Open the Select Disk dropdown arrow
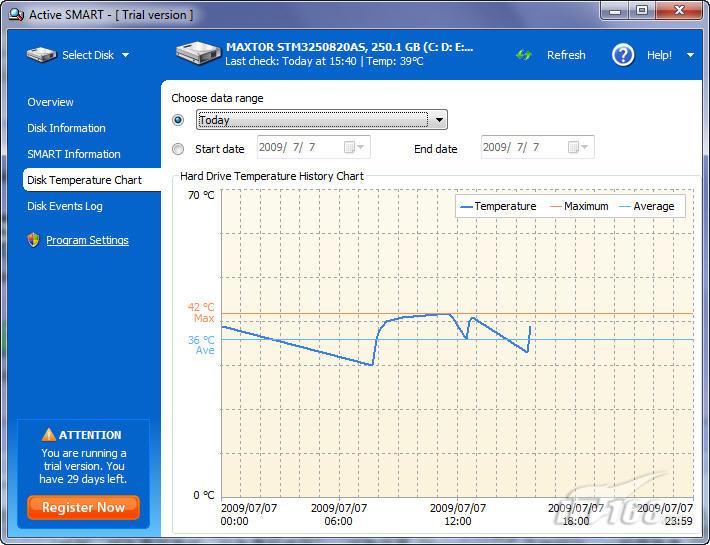The width and height of the screenshot is (710, 545). pyautogui.click(x=125, y=55)
